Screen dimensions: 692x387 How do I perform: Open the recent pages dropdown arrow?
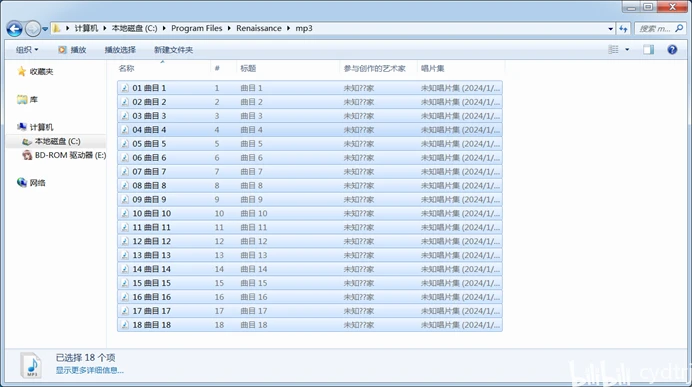point(45,29)
